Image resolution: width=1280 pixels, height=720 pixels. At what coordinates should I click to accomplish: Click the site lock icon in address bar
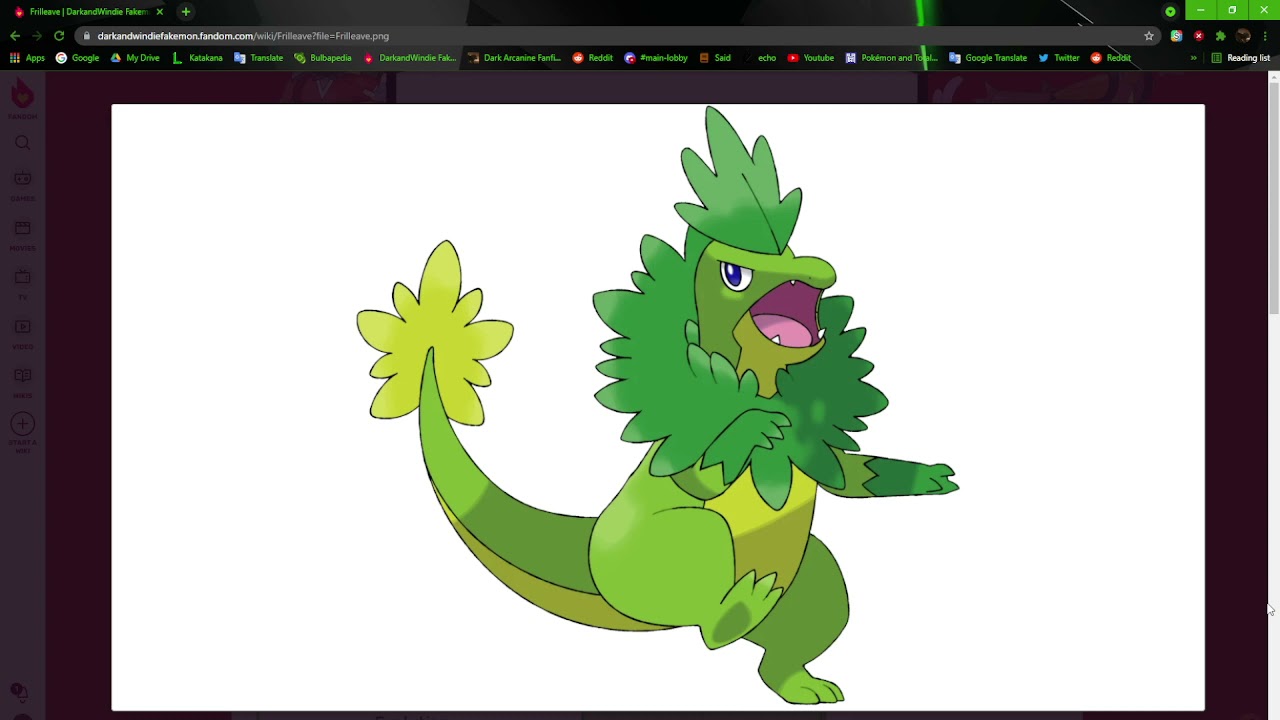[87, 36]
